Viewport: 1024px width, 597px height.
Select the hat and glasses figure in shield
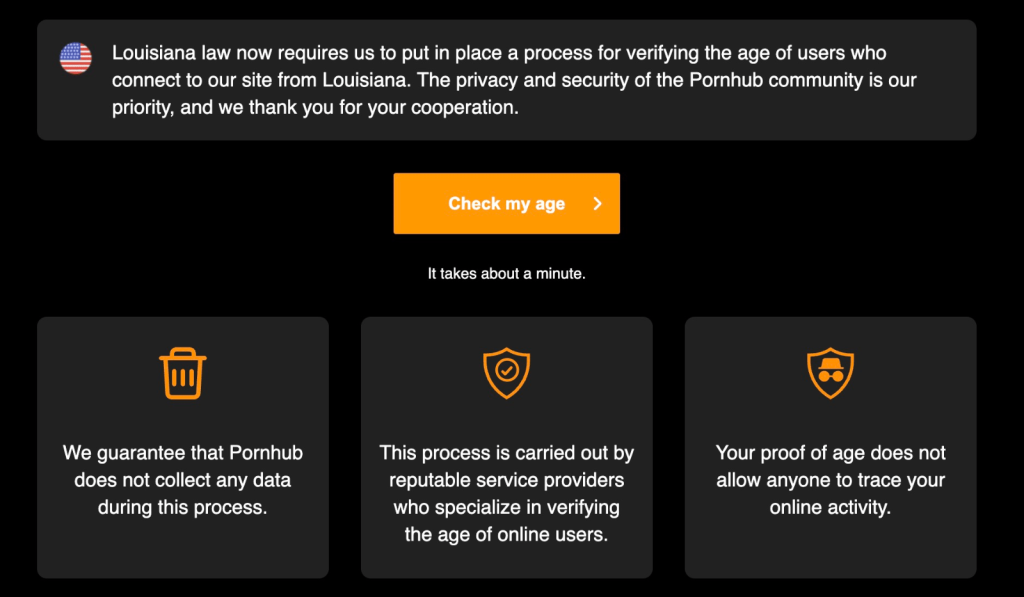tap(831, 370)
